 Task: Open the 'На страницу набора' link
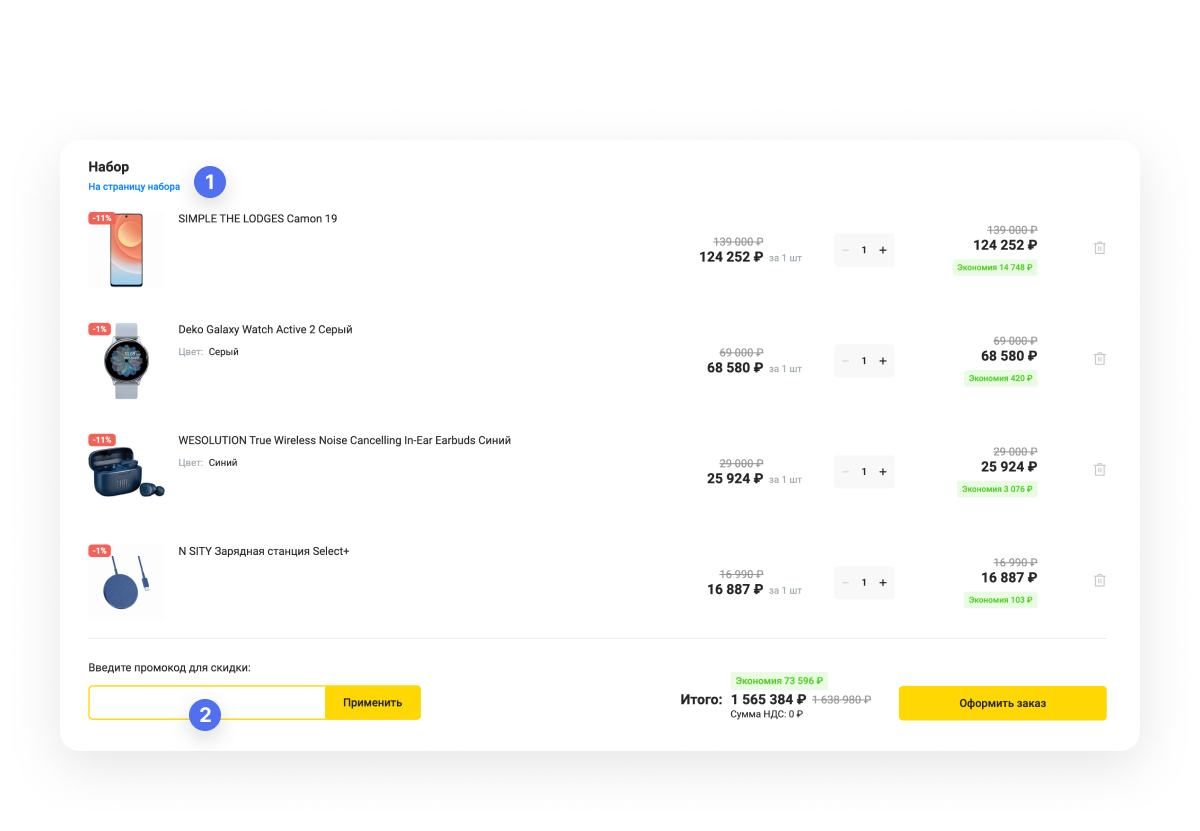(x=134, y=187)
